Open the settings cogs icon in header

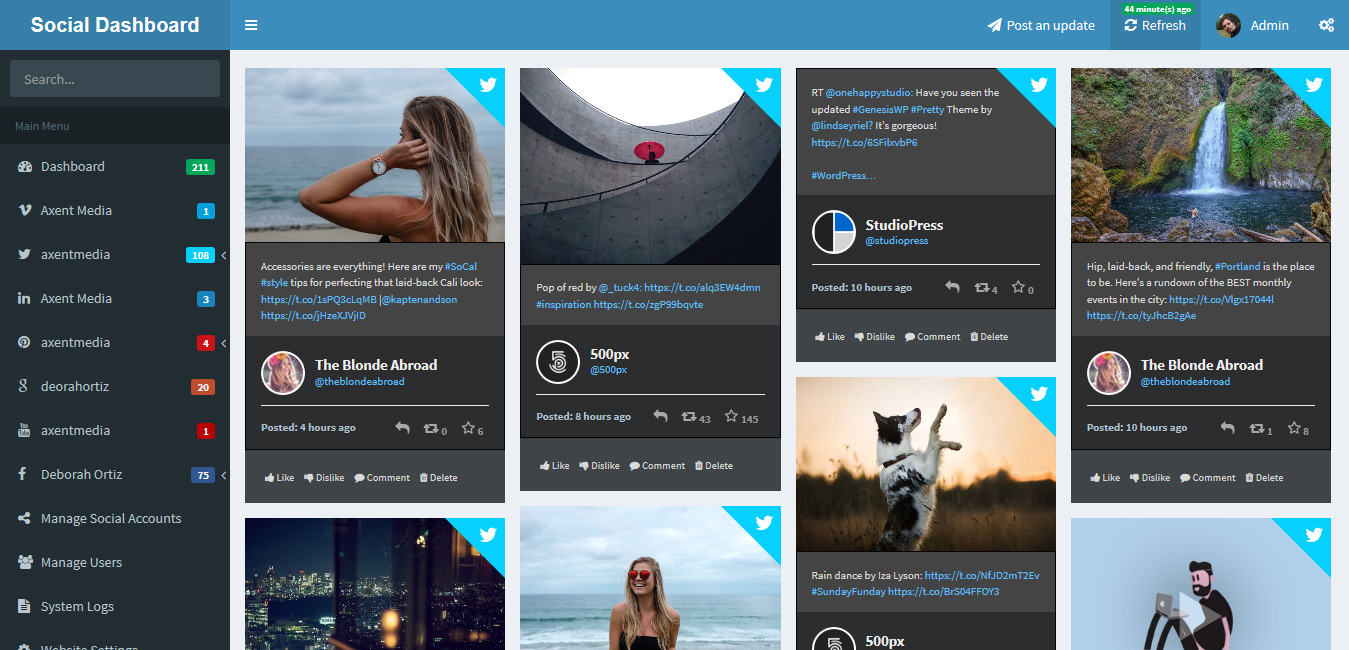tap(1326, 25)
